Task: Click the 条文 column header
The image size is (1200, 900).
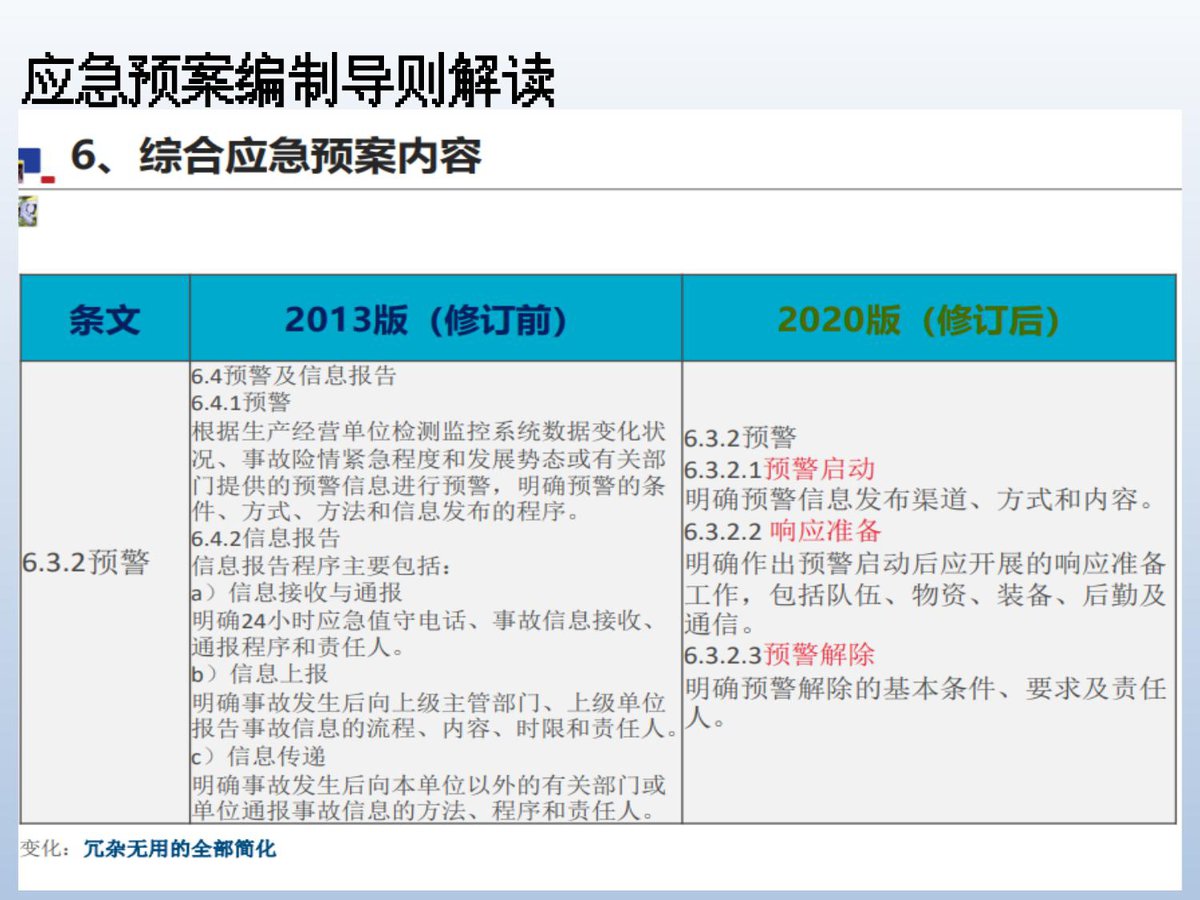Action: pyautogui.click(x=105, y=319)
